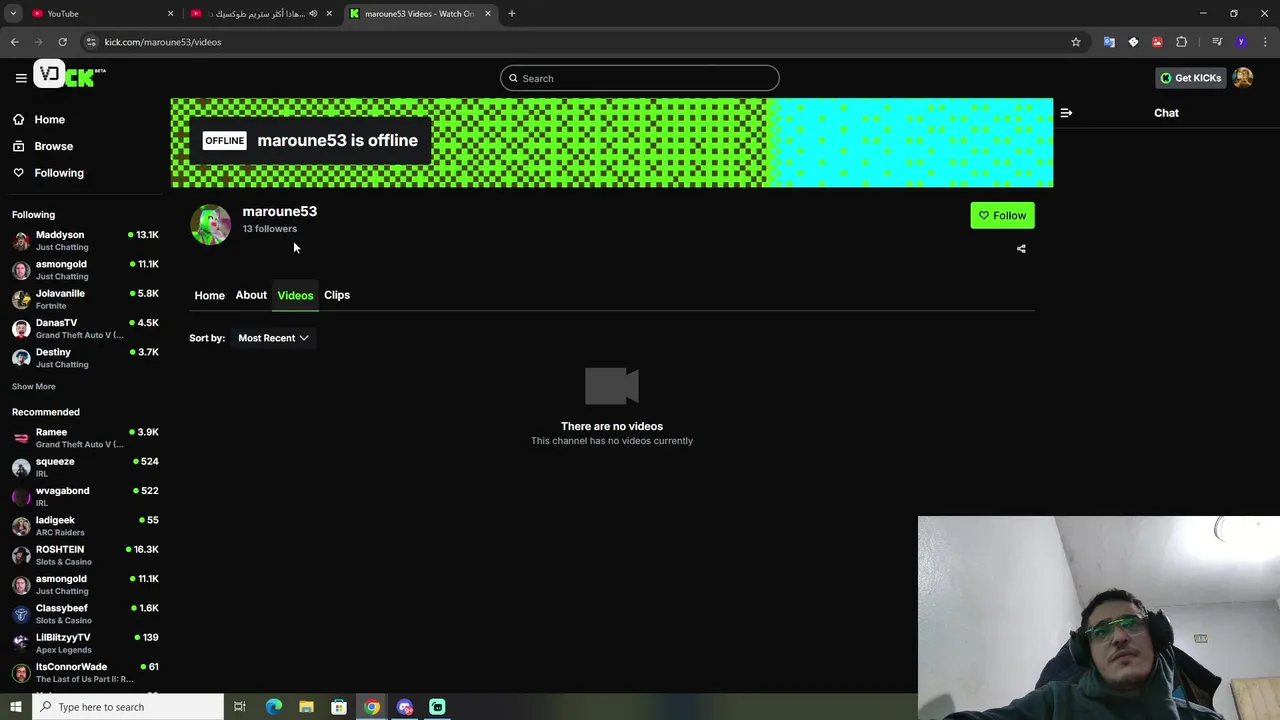1280x720 pixels.
Task: Select the Videos tab
Action: click(x=295, y=295)
